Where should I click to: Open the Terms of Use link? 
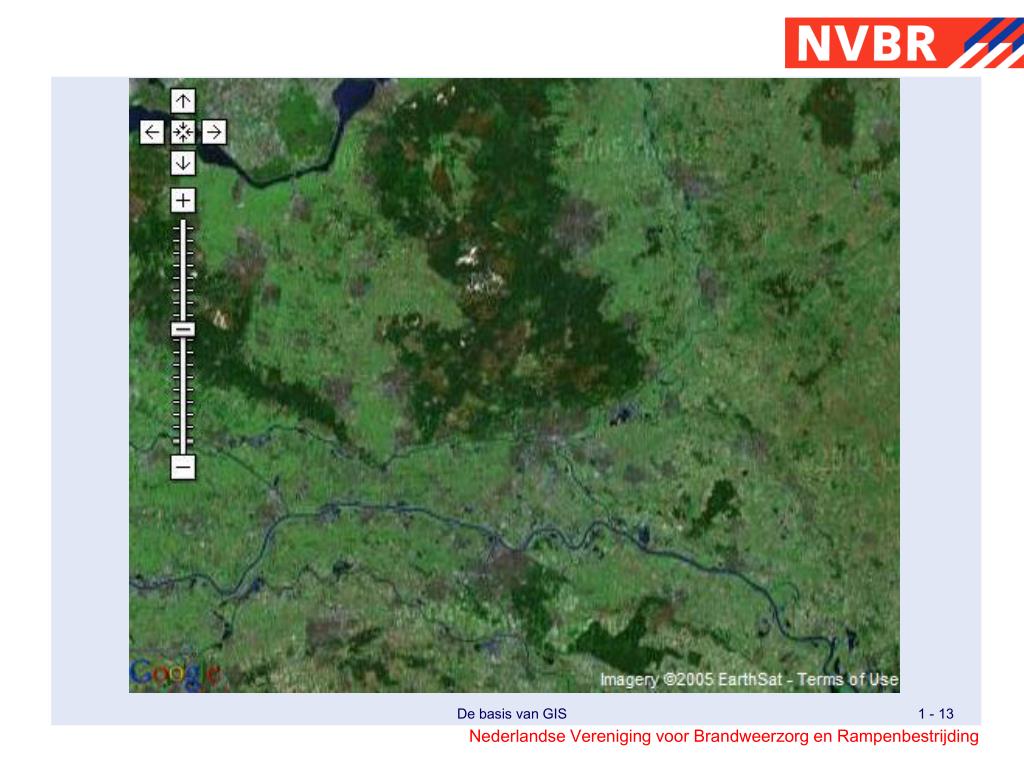click(x=848, y=680)
